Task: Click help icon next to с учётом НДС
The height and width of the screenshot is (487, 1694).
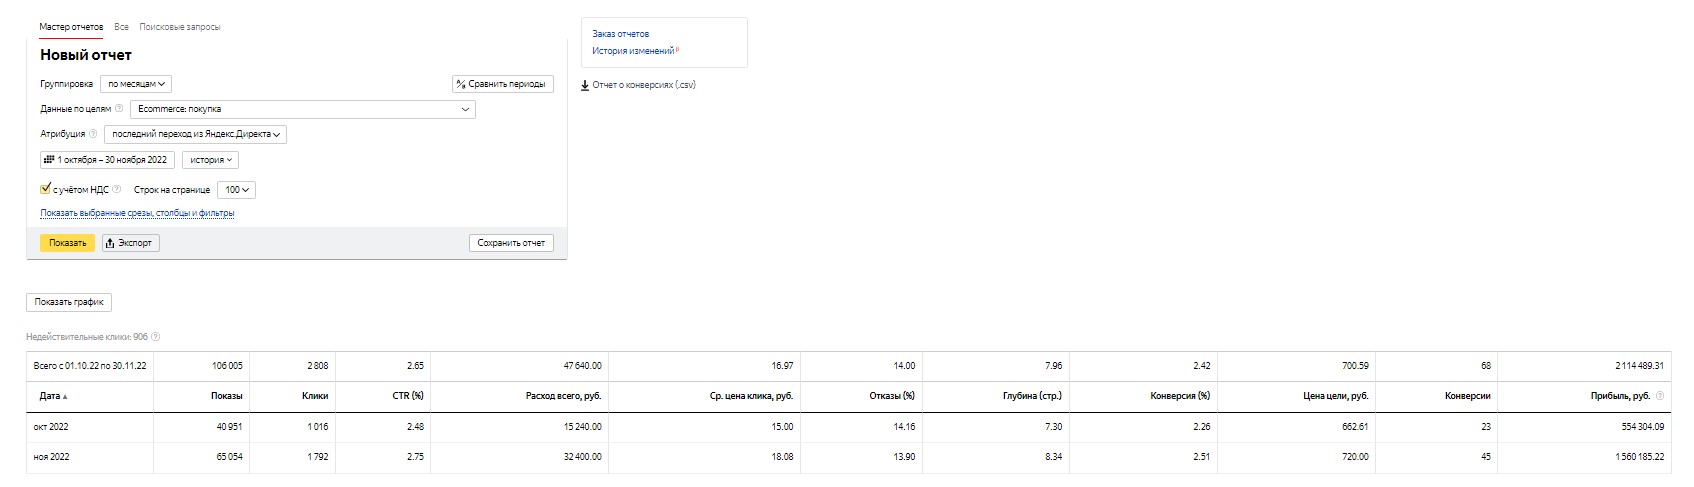Action: point(117,189)
